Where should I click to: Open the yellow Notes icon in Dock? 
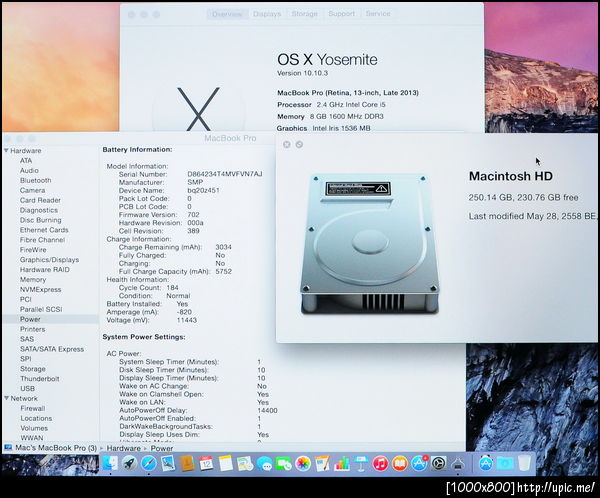(225, 464)
